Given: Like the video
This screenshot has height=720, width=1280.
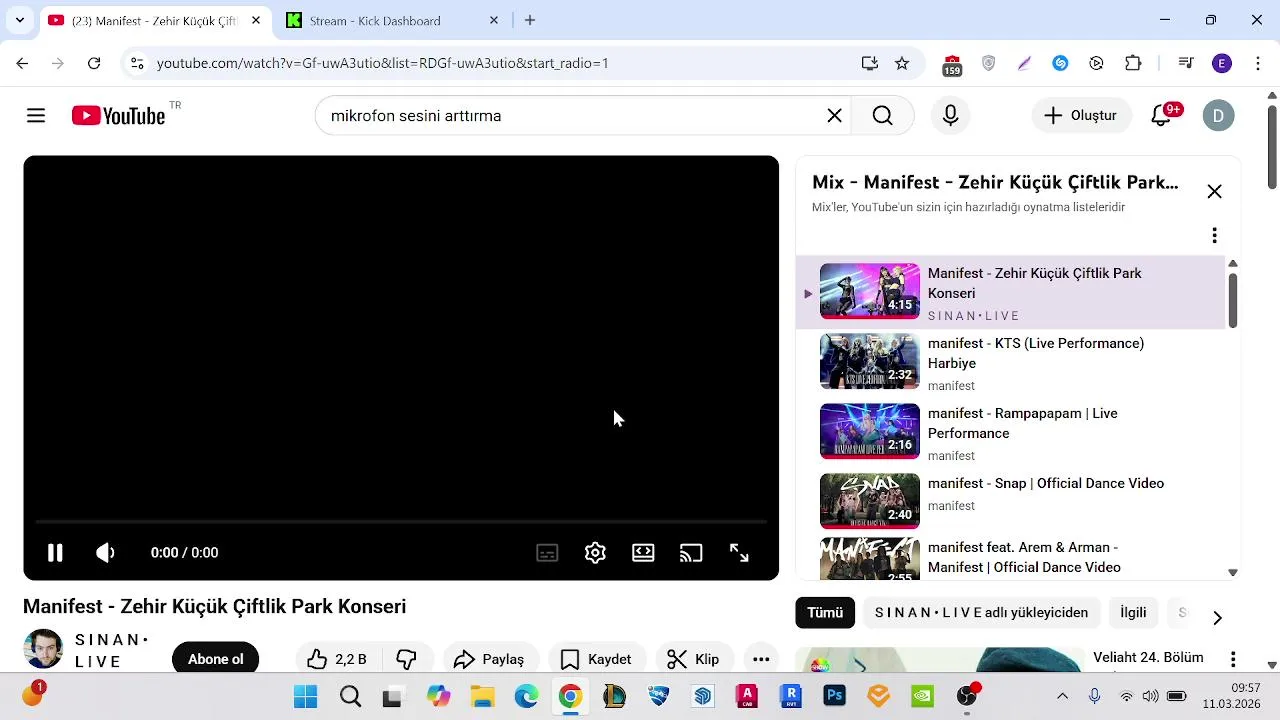Looking at the screenshot, I should click(337, 659).
